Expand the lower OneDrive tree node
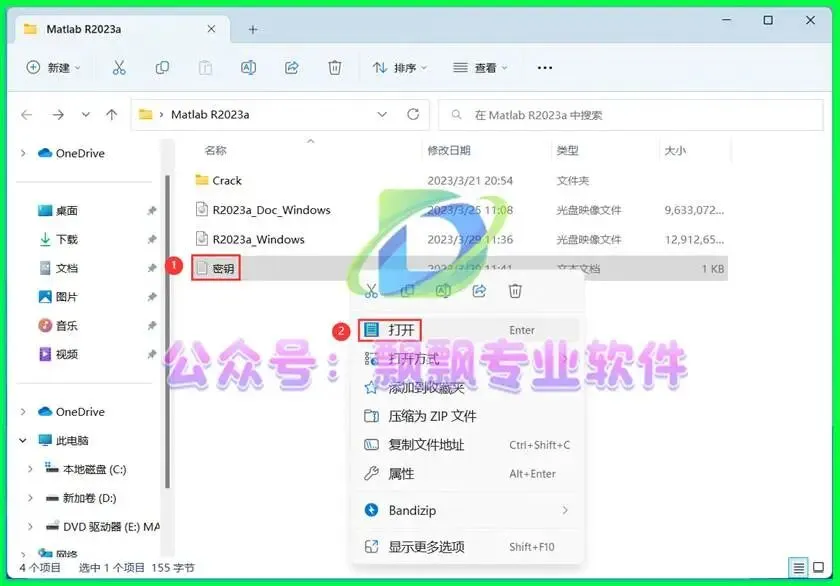Viewport: 840px width, 586px height. [x=23, y=412]
